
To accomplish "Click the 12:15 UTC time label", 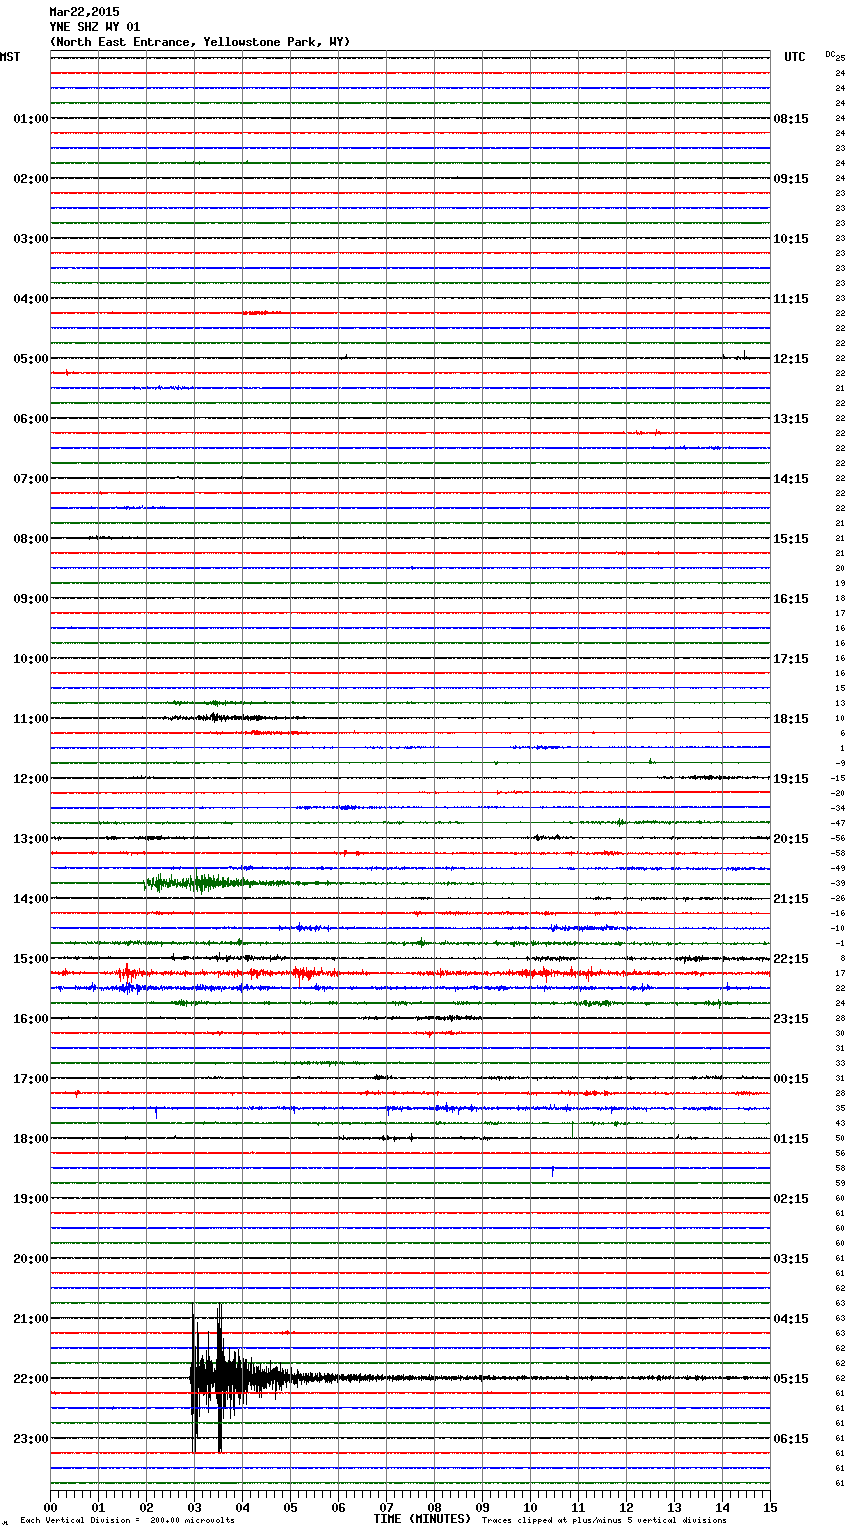I will coord(791,359).
